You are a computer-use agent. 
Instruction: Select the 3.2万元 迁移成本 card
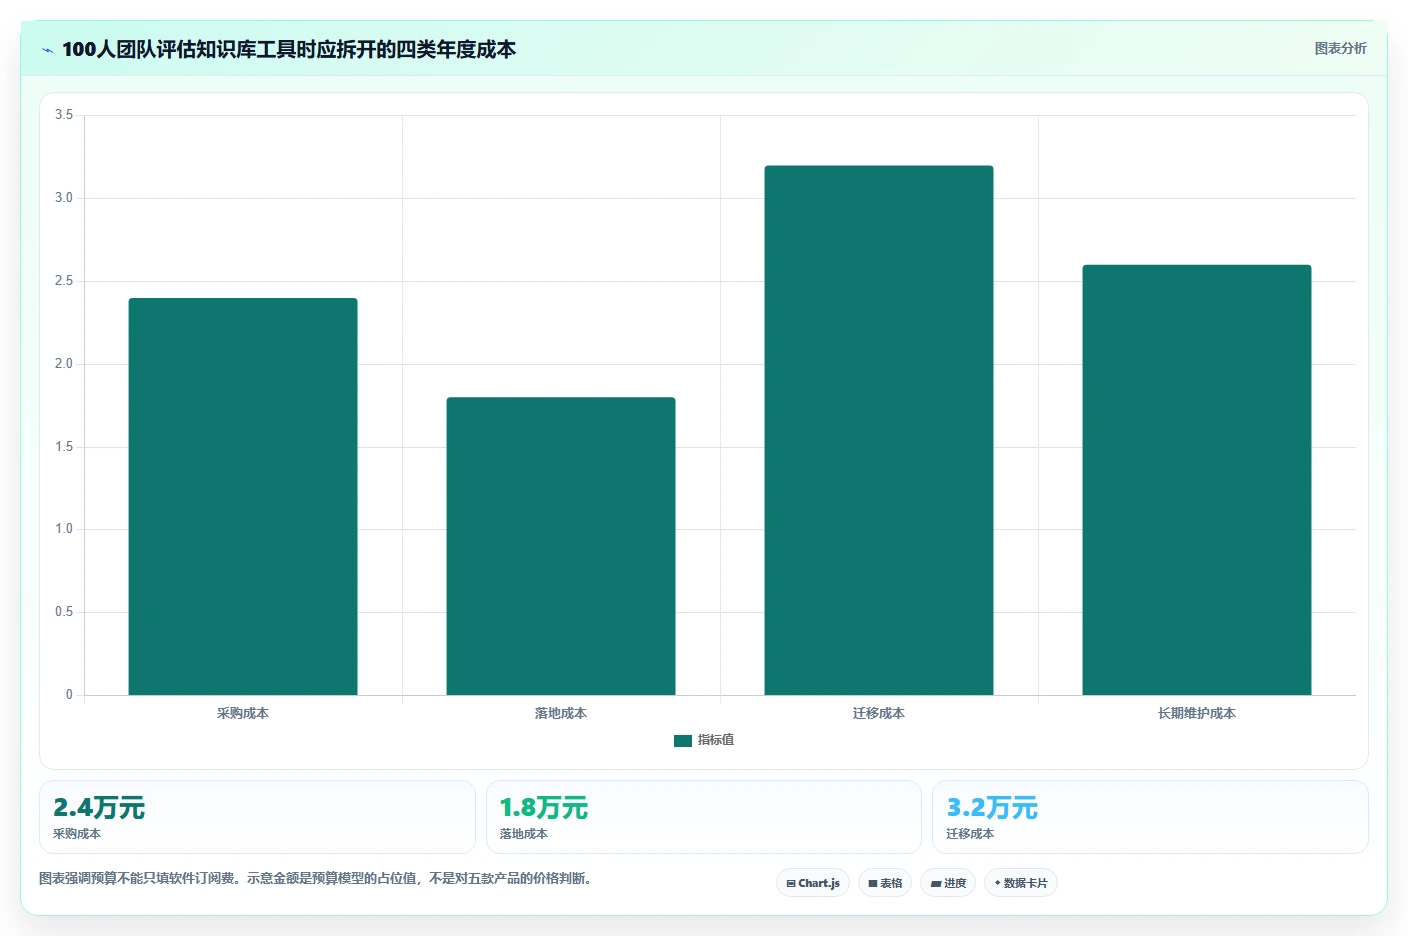1150,817
